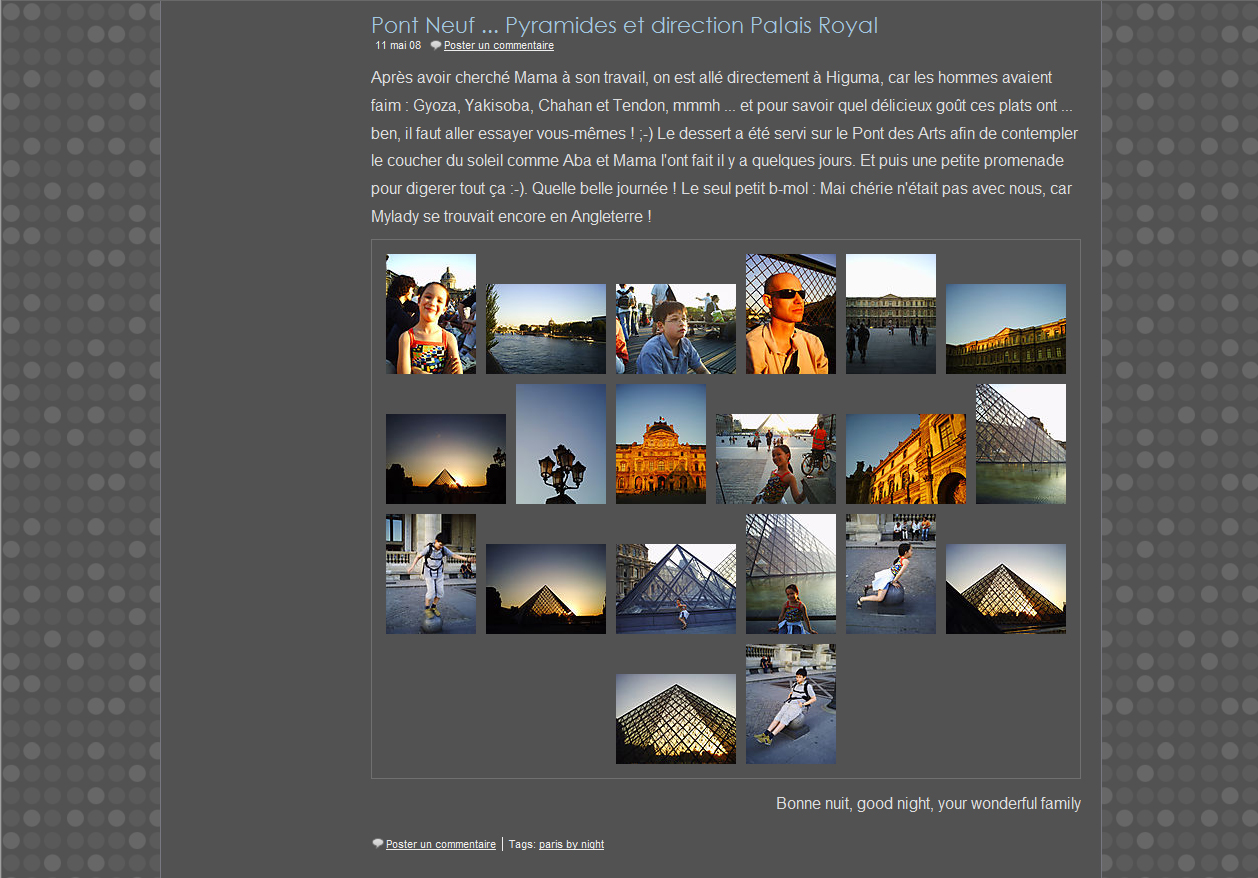Open the front-facing golden Louvre pavilion photo

[x=661, y=444]
